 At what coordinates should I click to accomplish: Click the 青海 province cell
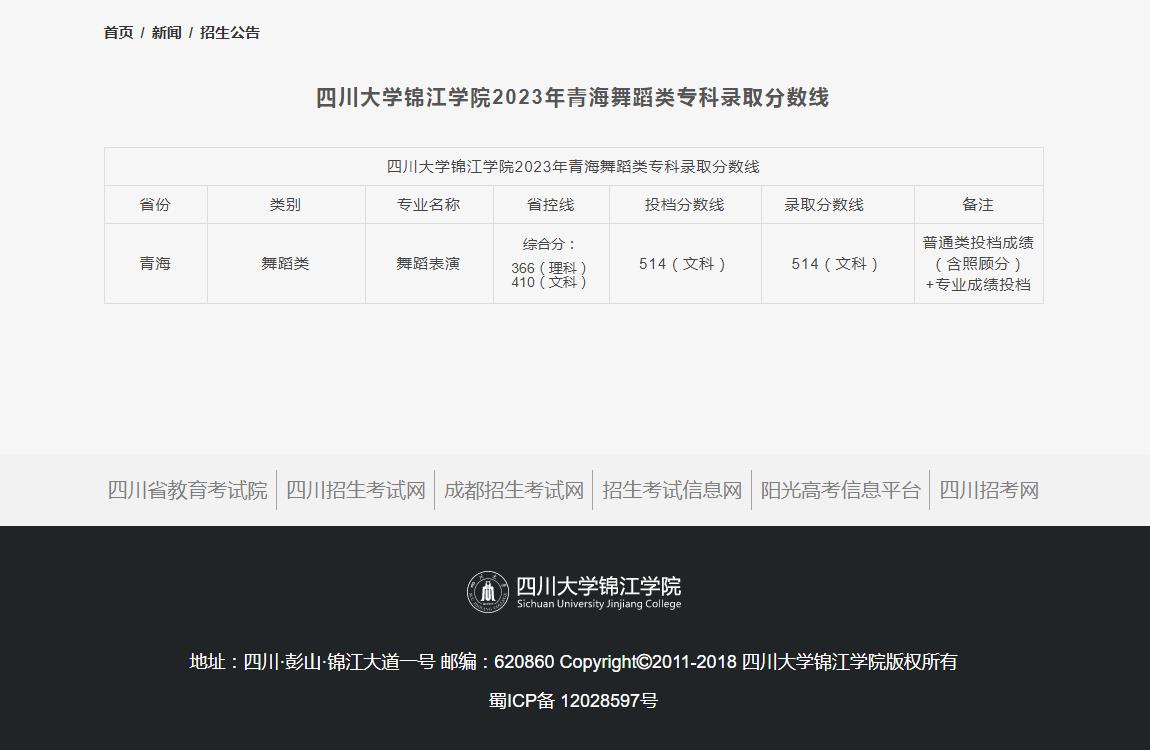pos(155,263)
